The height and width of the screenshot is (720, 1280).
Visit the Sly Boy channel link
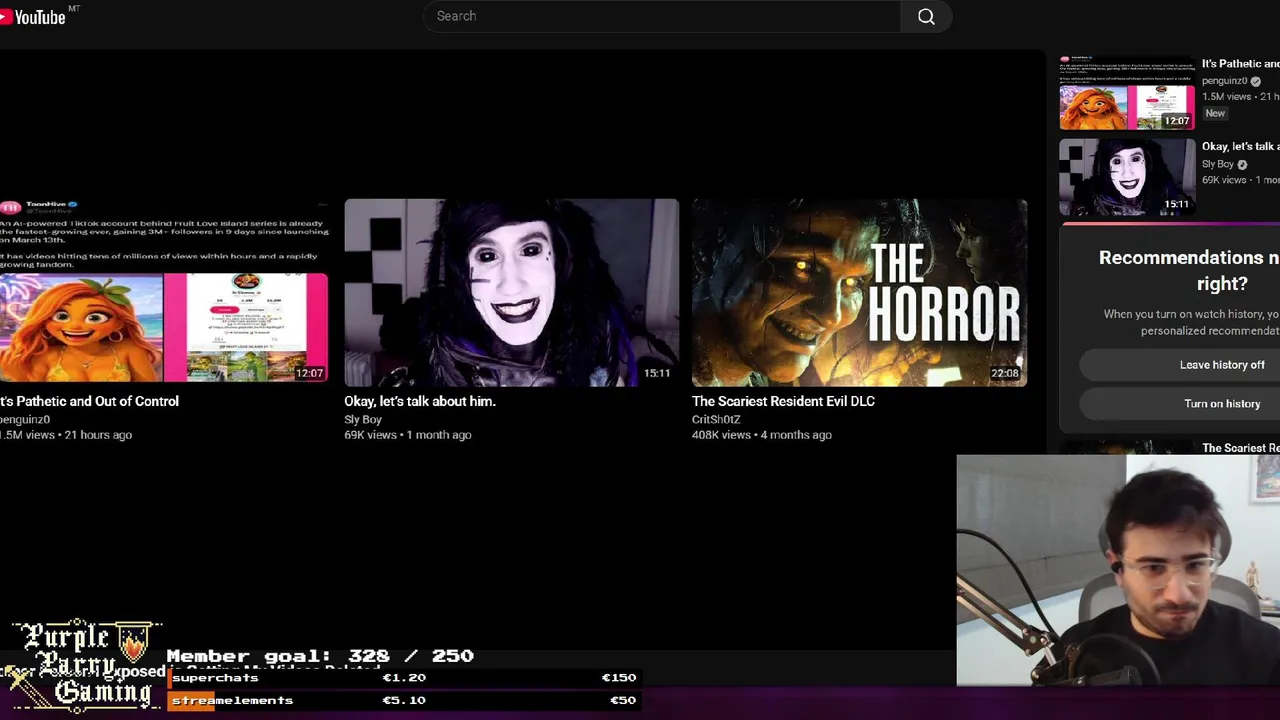click(363, 420)
